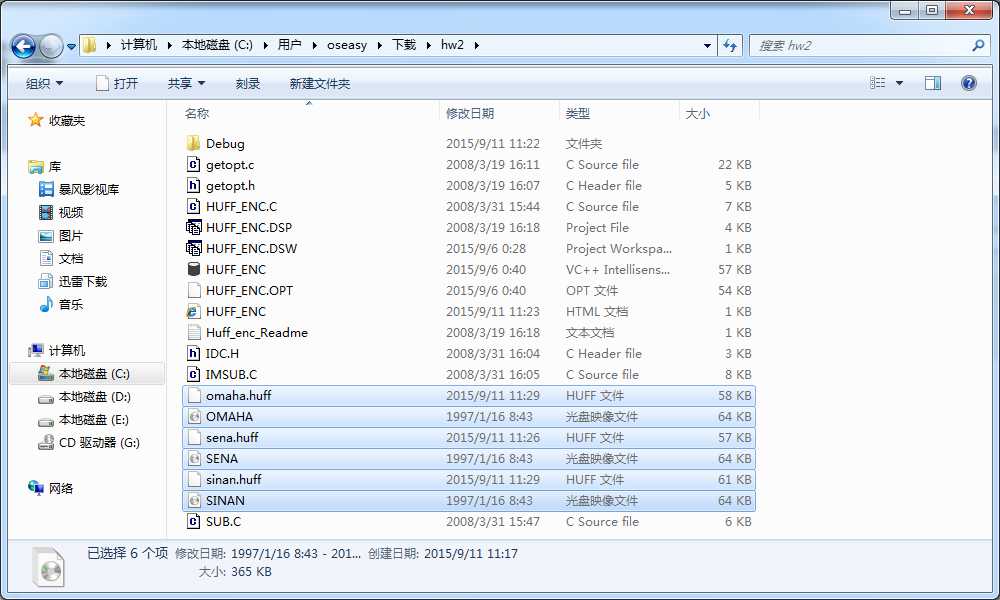Viewport: 1000px width, 600px height.
Task: Open recent locations dropdown beside nav arrows
Action: click(71, 47)
